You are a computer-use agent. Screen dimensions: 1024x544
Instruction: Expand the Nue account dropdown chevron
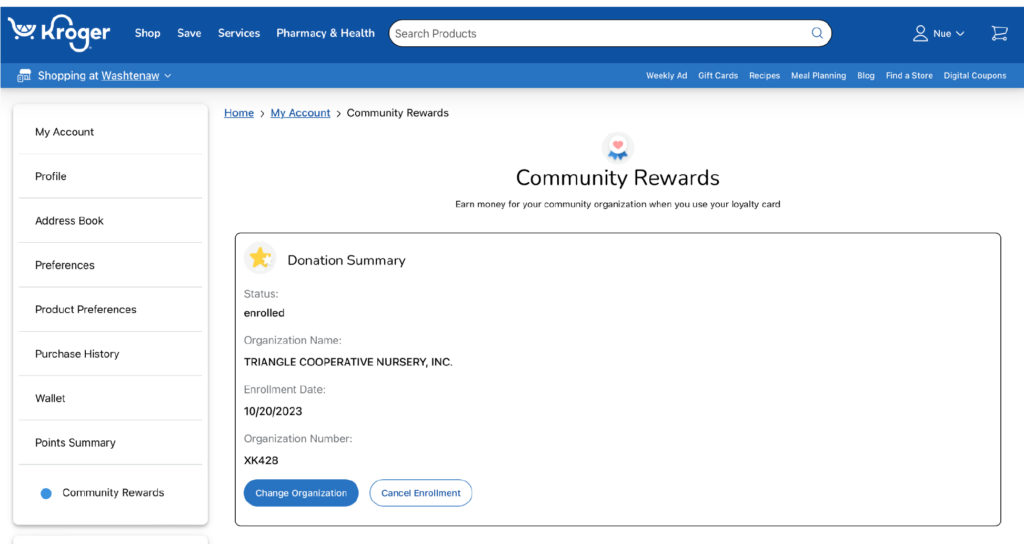click(960, 33)
